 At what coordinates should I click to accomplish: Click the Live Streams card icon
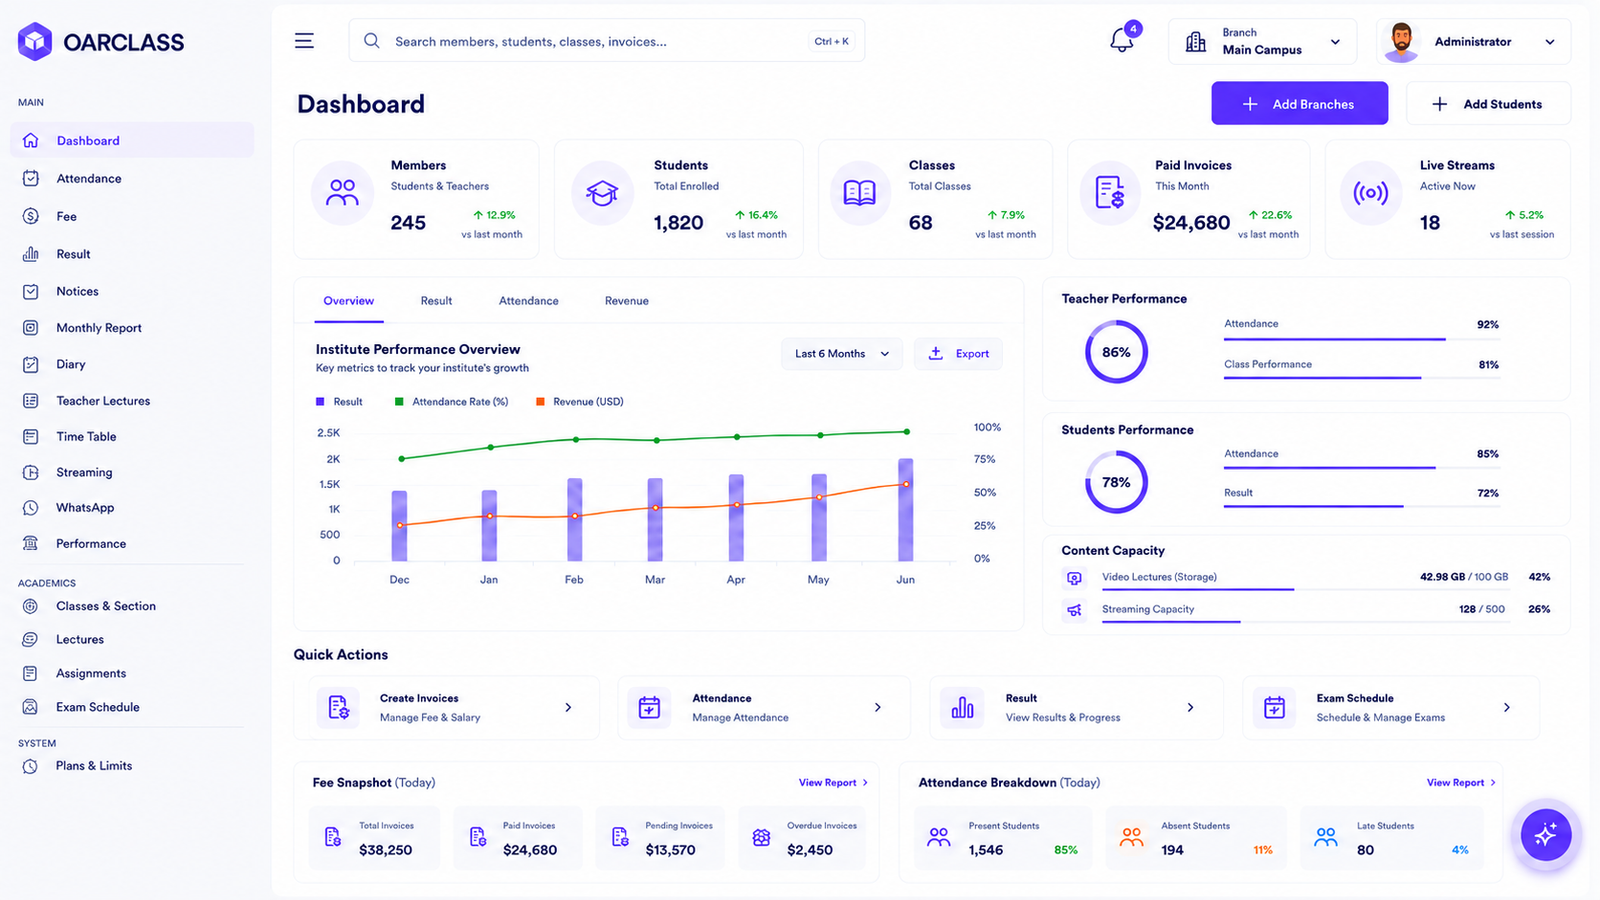pyautogui.click(x=1371, y=193)
